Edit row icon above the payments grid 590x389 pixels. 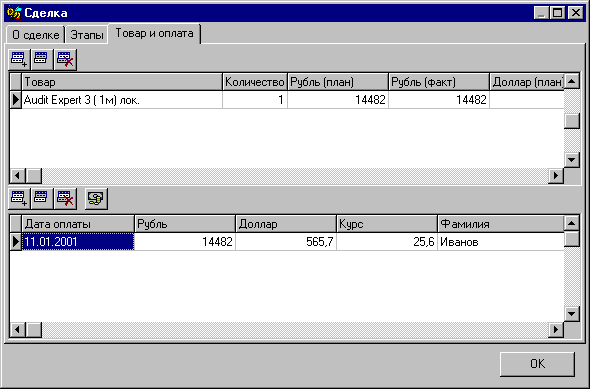pyautogui.click(x=42, y=199)
